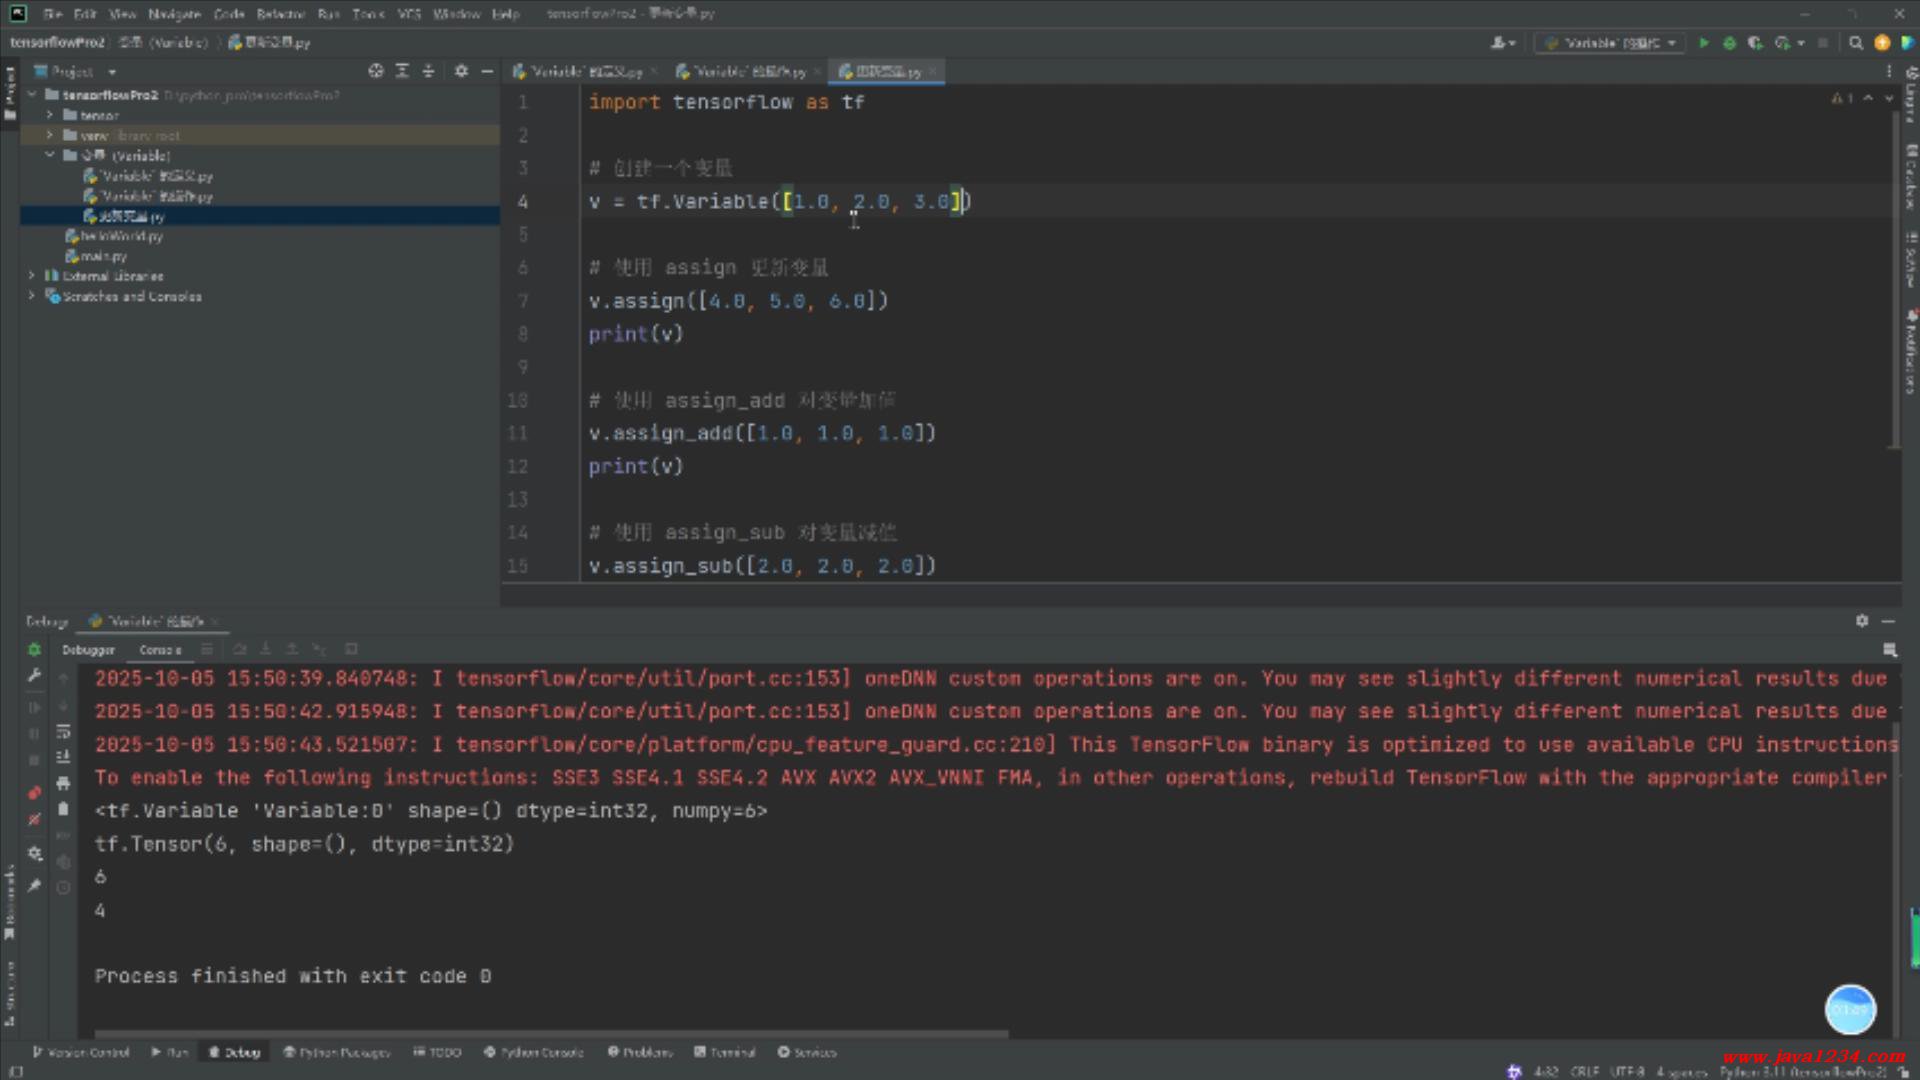The height and width of the screenshot is (1080, 1920).
Task: Toggle mute breakpoints in debug panel
Action: click(x=34, y=819)
